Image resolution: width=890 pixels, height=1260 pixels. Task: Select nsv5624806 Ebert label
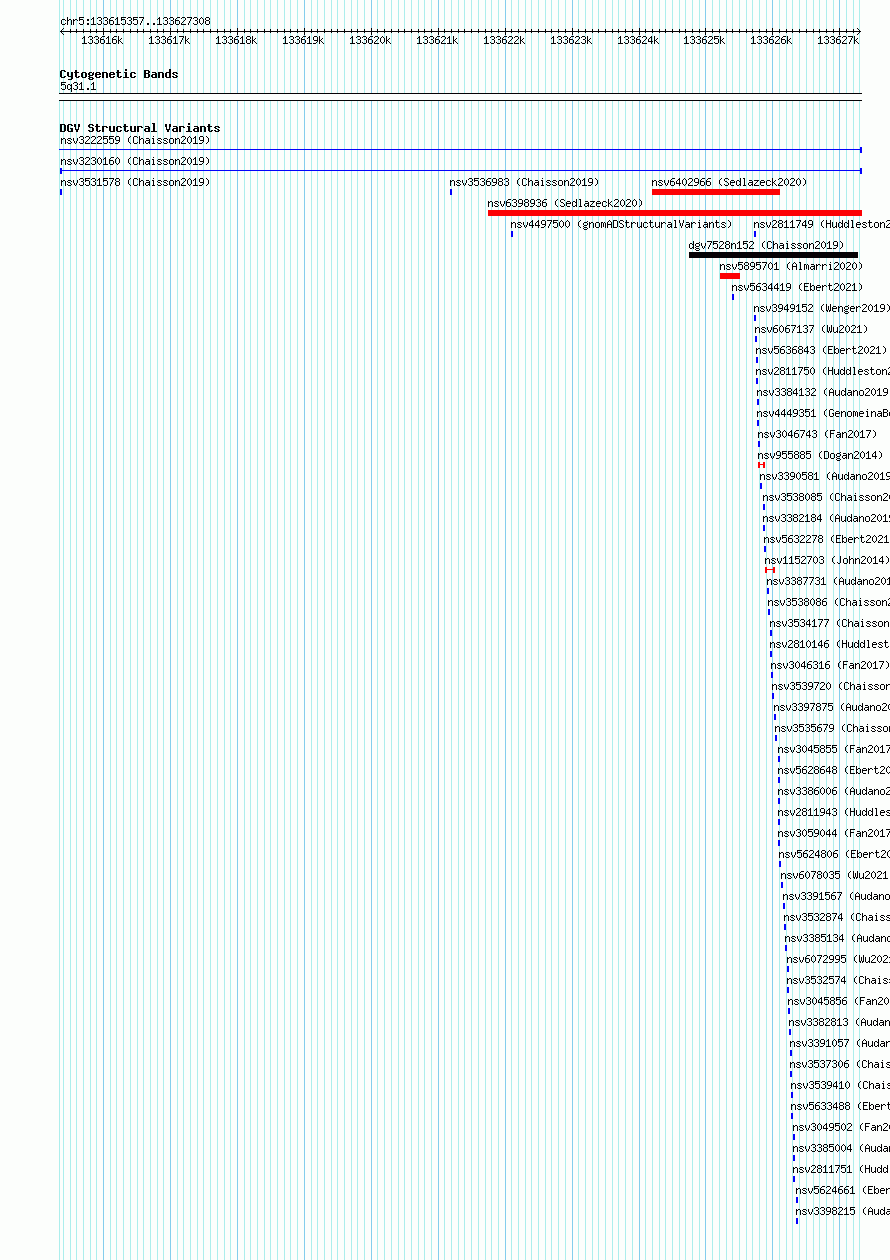tap(834, 854)
